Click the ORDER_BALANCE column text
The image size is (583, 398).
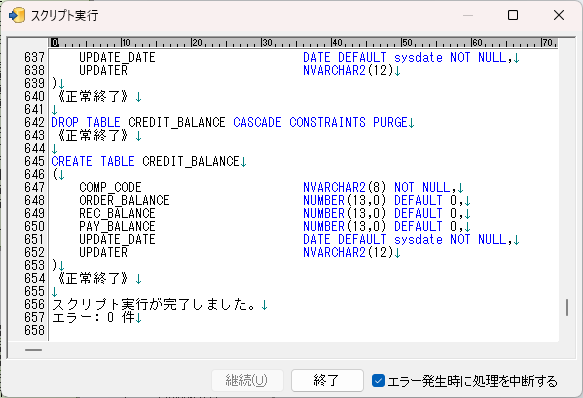pyautogui.click(x=124, y=200)
